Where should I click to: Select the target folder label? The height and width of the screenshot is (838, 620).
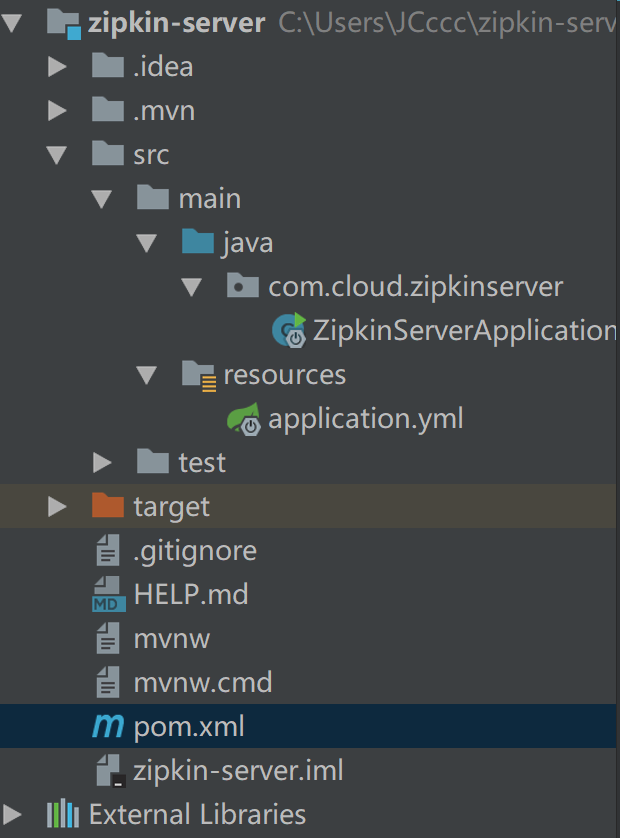click(x=172, y=507)
